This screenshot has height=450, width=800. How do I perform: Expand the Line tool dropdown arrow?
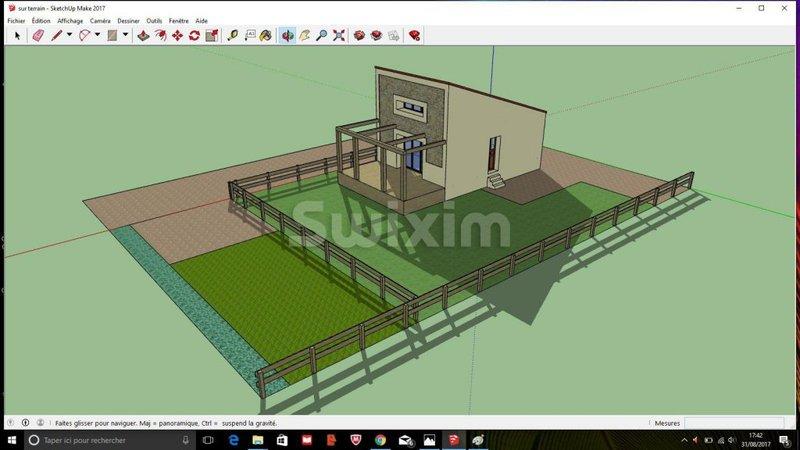click(69, 35)
